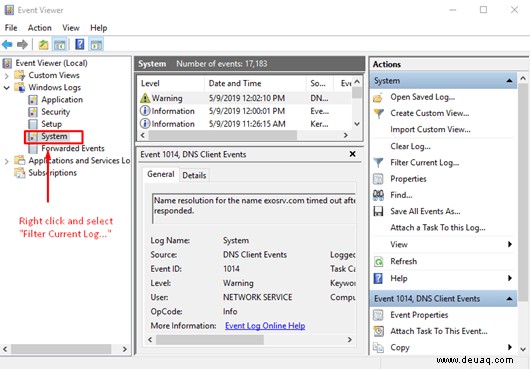Viewport: 530px width, 369px height.
Task: Click the Create Custom View funnel icon
Action: (x=379, y=113)
